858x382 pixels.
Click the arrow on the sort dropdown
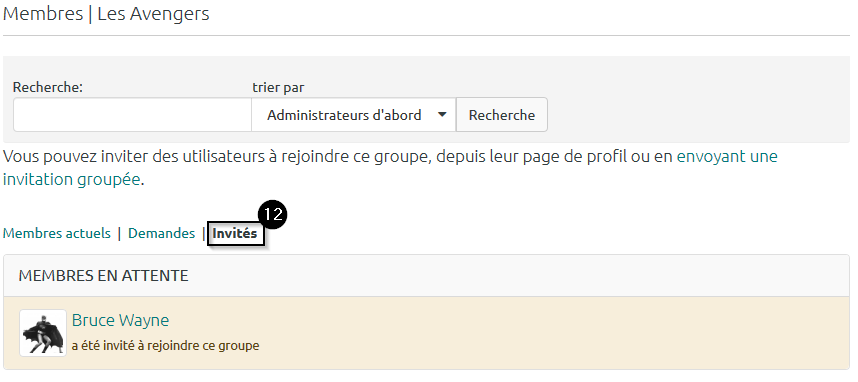tap(442, 115)
